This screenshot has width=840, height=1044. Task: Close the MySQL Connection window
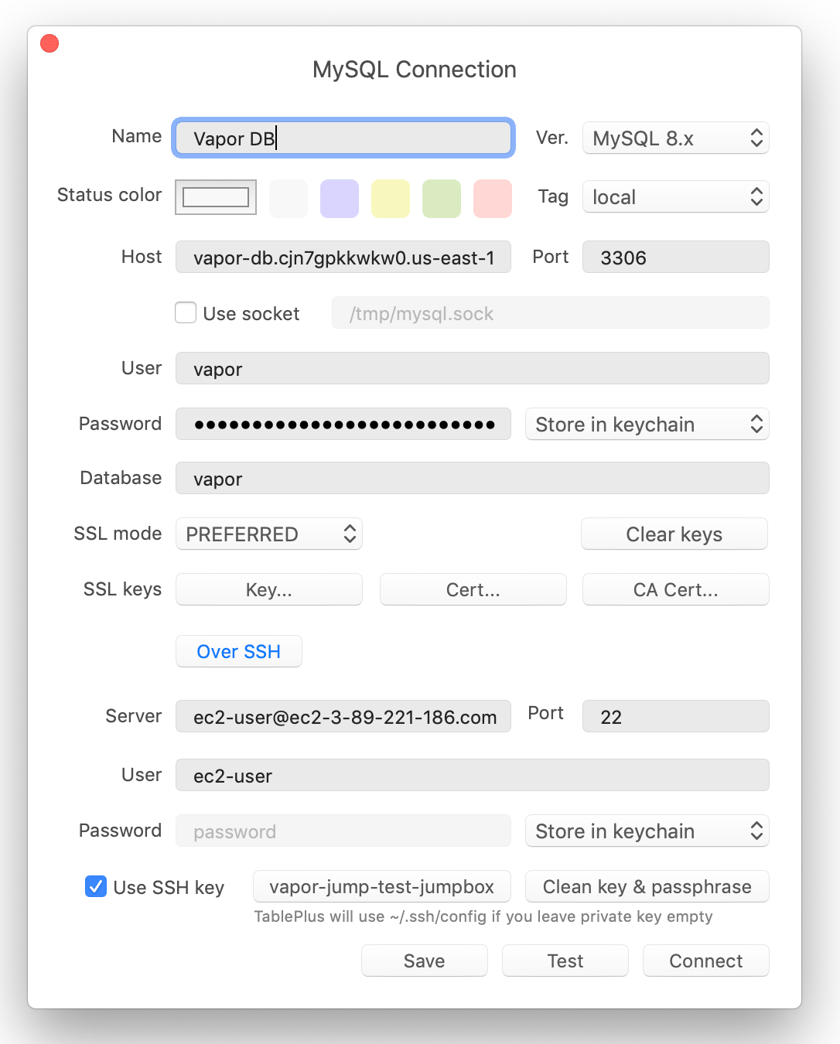pos(49,44)
